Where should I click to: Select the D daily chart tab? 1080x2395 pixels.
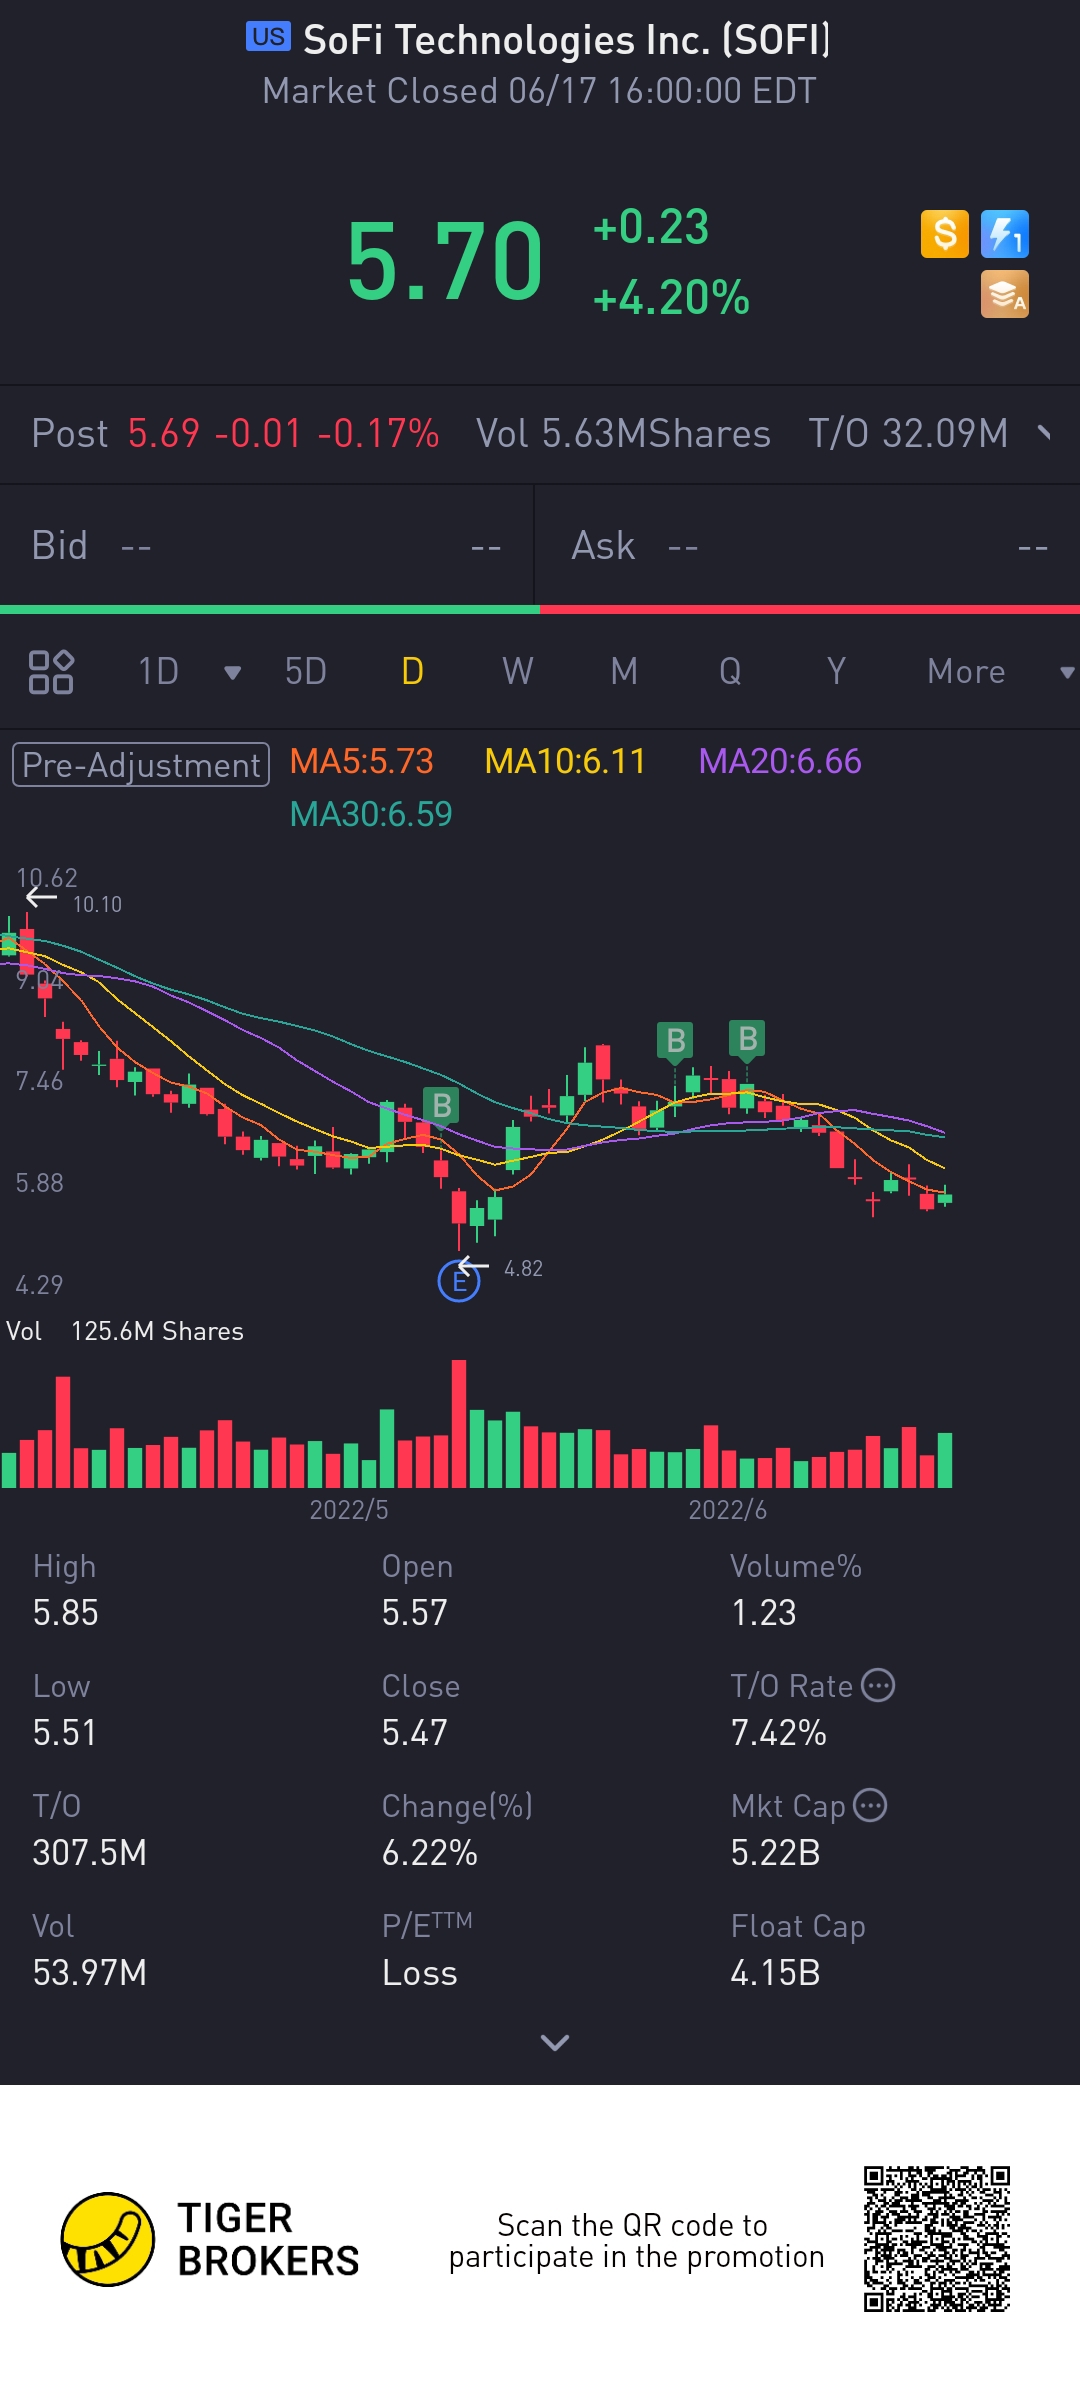(412, 671)
